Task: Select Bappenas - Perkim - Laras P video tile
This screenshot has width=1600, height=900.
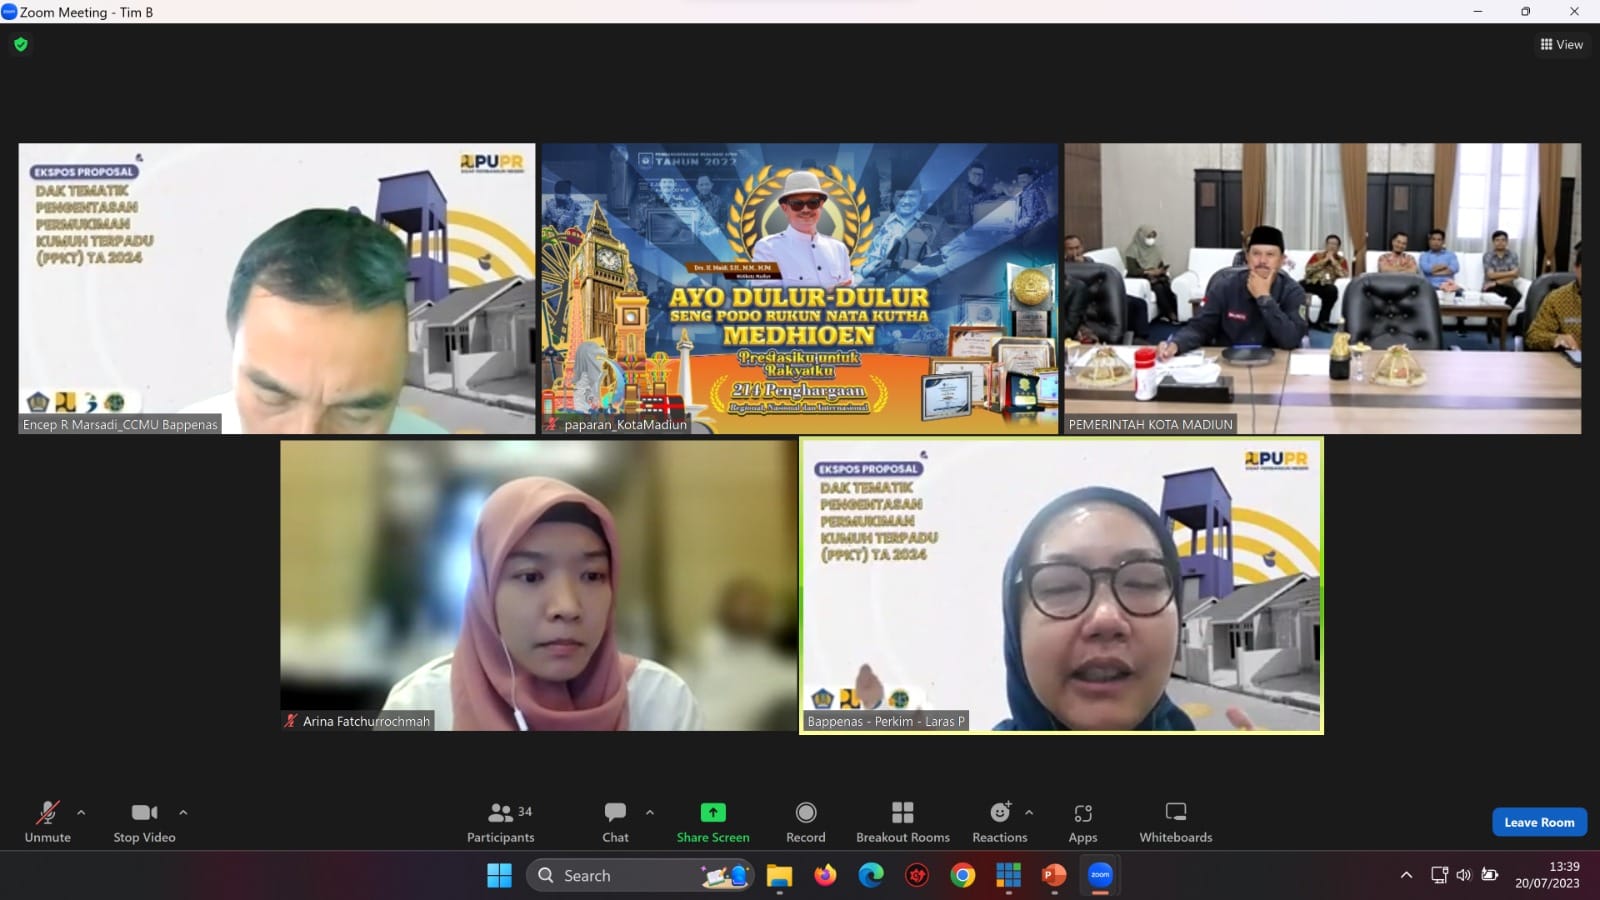Action: pyautogui.click(x=1061, y=585)
